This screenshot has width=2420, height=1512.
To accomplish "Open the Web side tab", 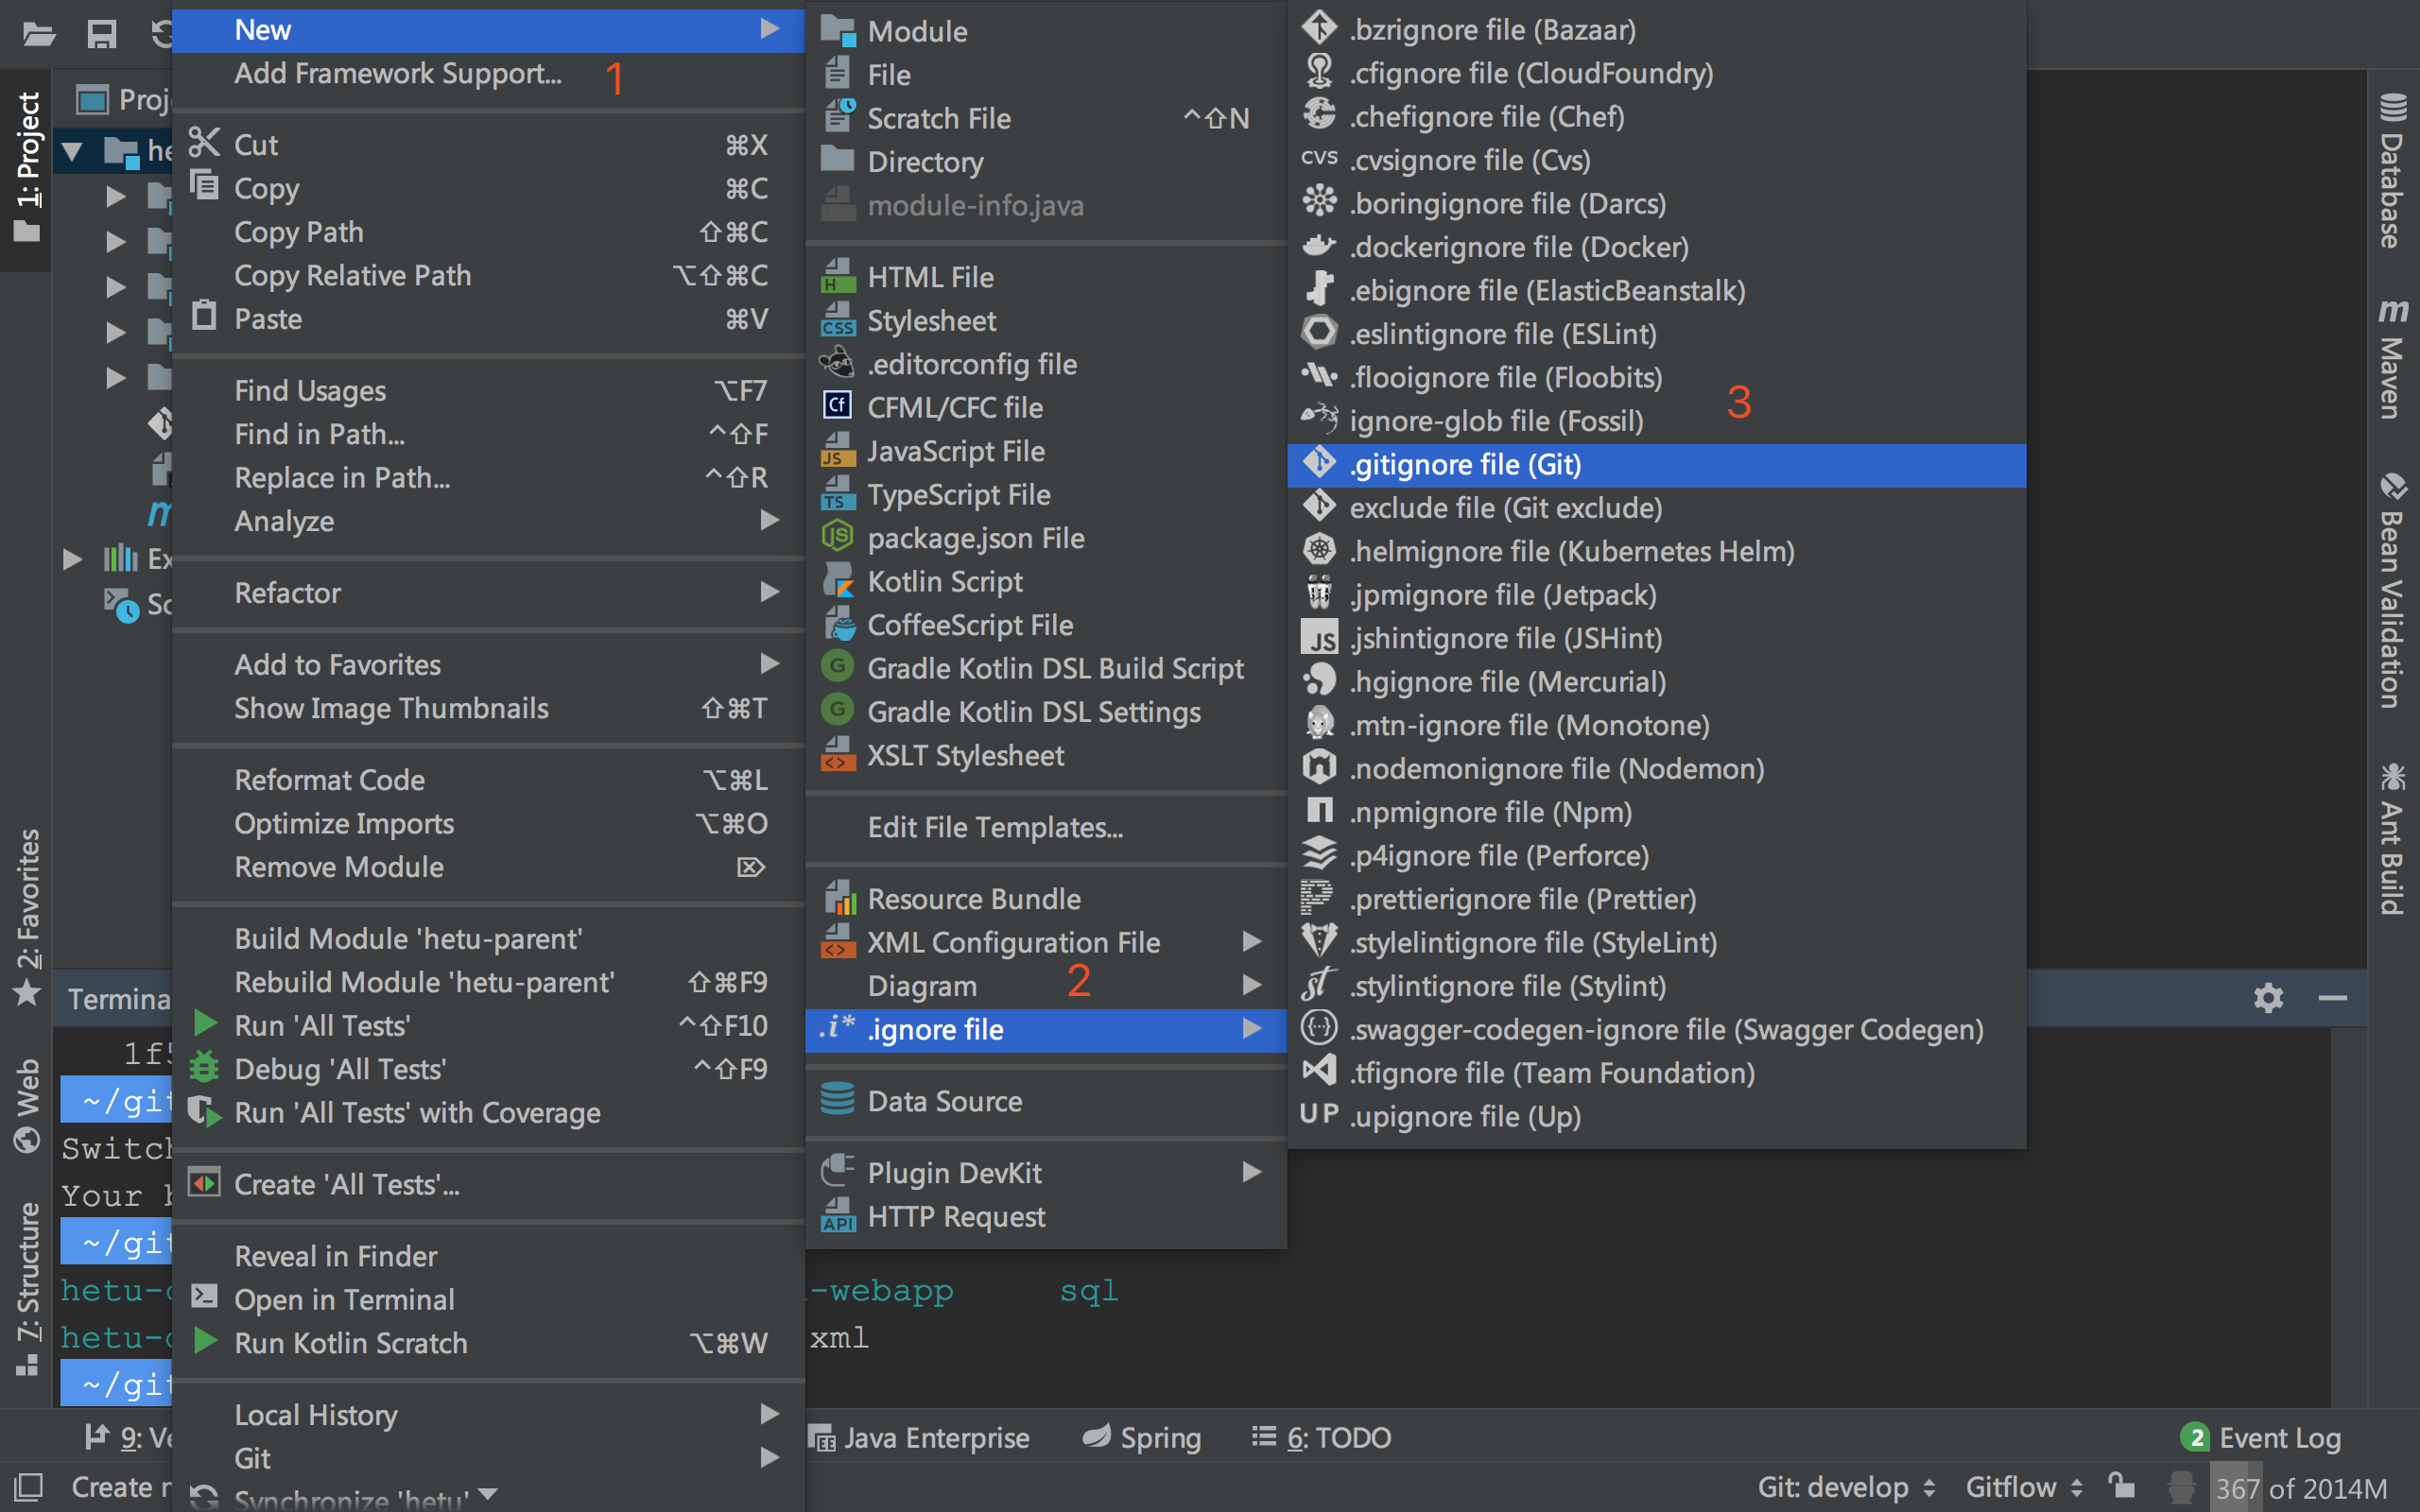I will 28,1104.
